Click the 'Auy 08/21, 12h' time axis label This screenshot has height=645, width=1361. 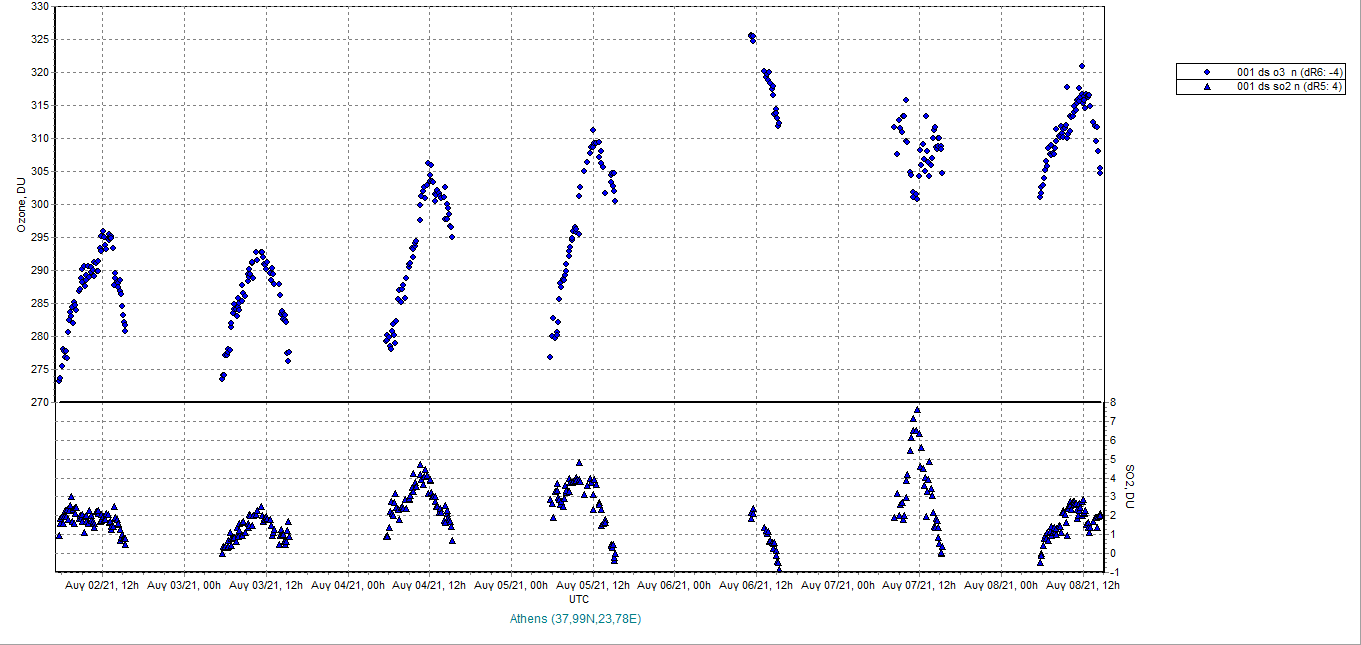coord(1082,586)
